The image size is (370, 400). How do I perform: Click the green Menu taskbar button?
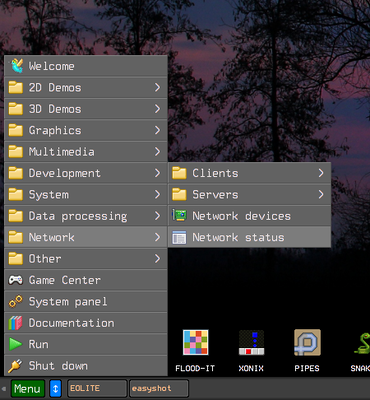(x=28, y=389)
